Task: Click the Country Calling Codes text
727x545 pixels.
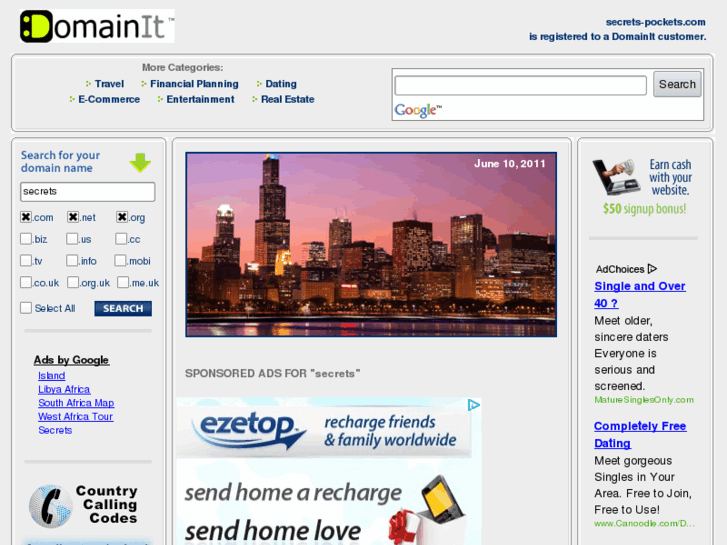Action: [x=108, y=504]
